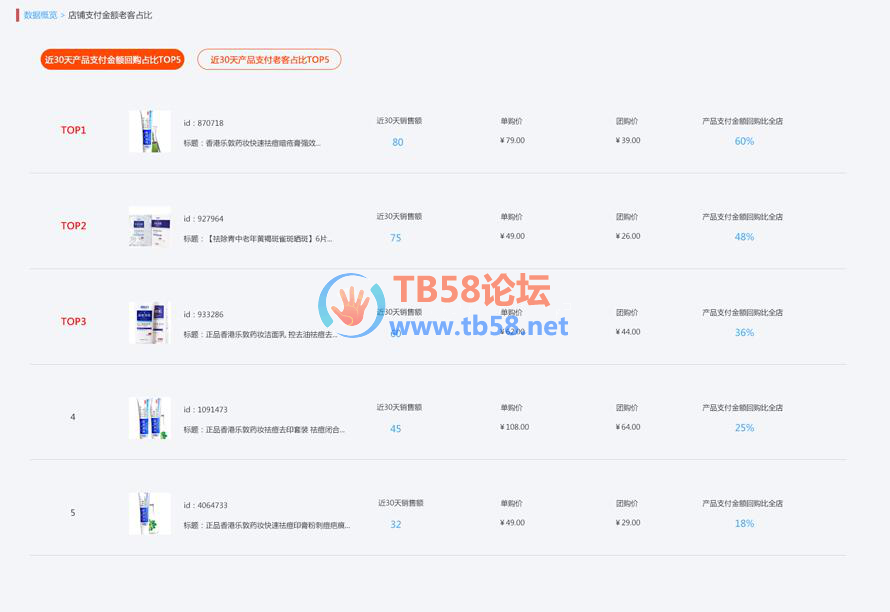Select 近30天产品支付金额回购占比TOP5 tab
890x612 pixels.
[x=112, y=60]
